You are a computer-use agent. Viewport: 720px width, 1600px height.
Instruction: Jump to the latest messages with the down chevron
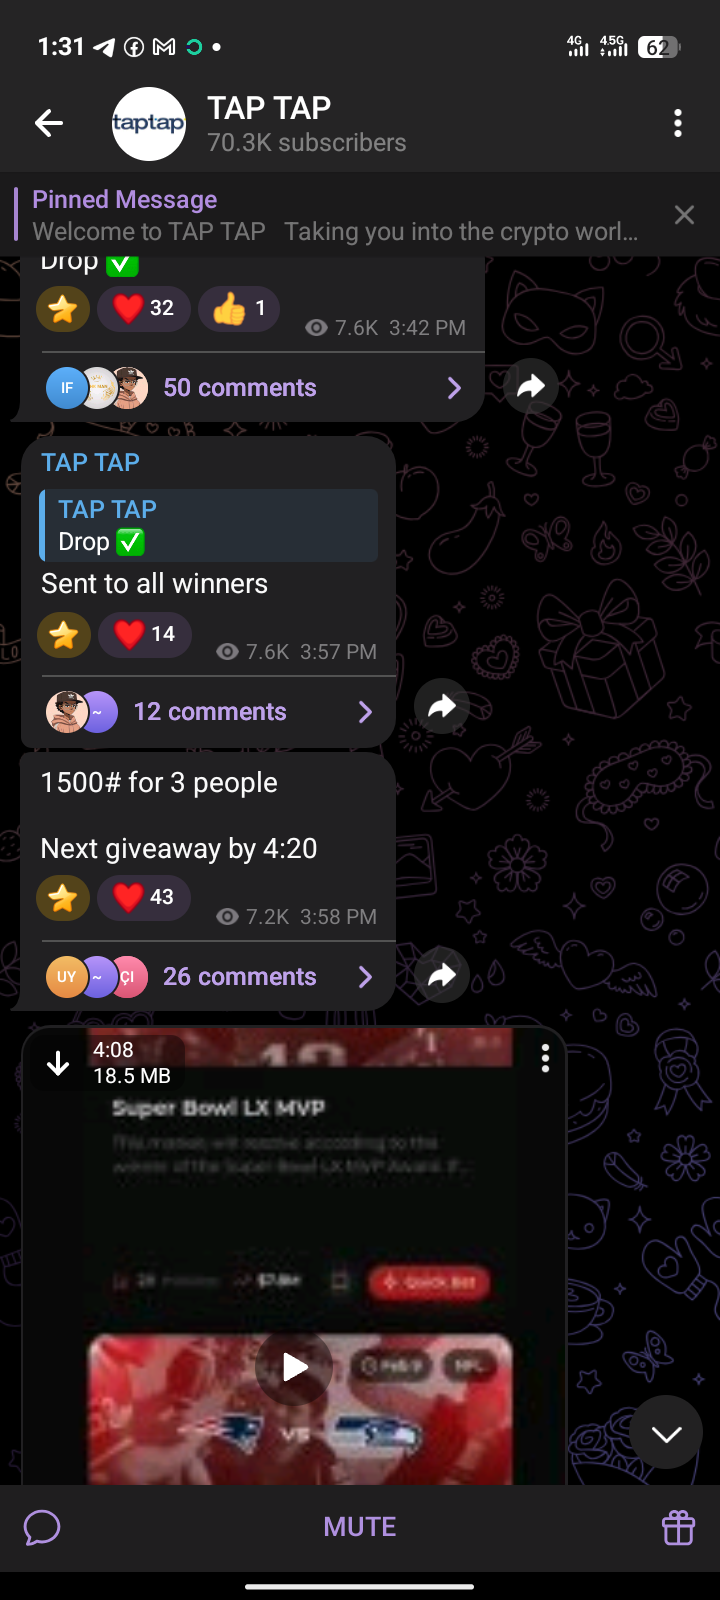(666, 1435)
